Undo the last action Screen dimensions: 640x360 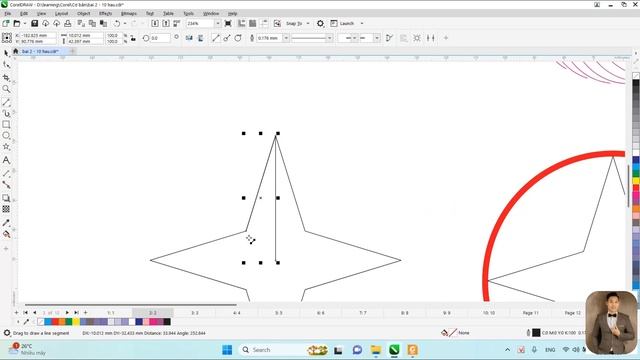click(x=117, y=24)
